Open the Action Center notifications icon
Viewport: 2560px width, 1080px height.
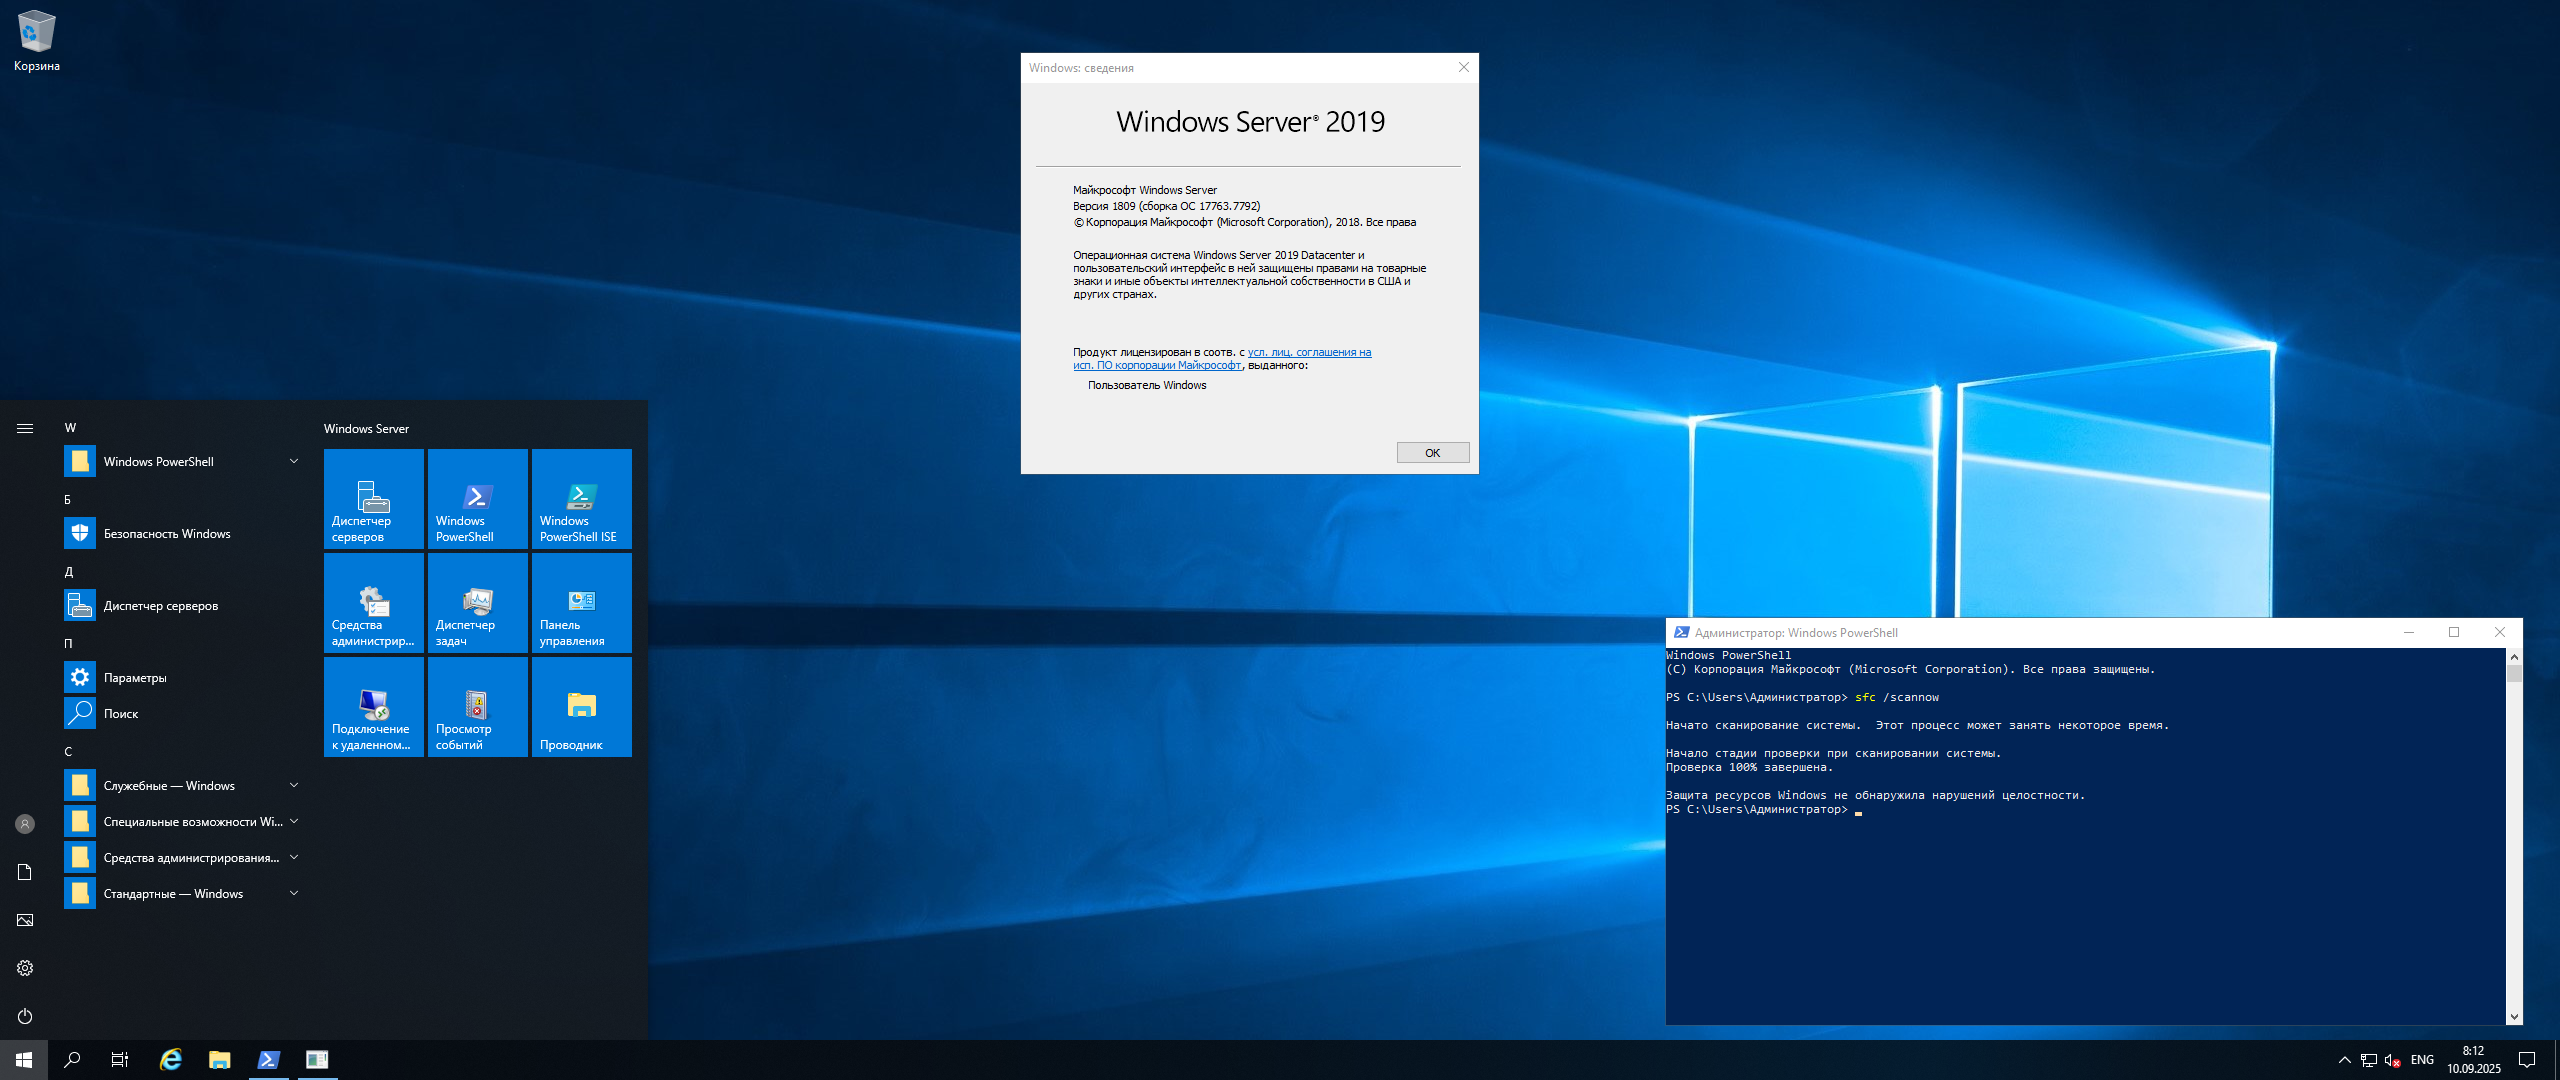click(x=2527, y=1060)
